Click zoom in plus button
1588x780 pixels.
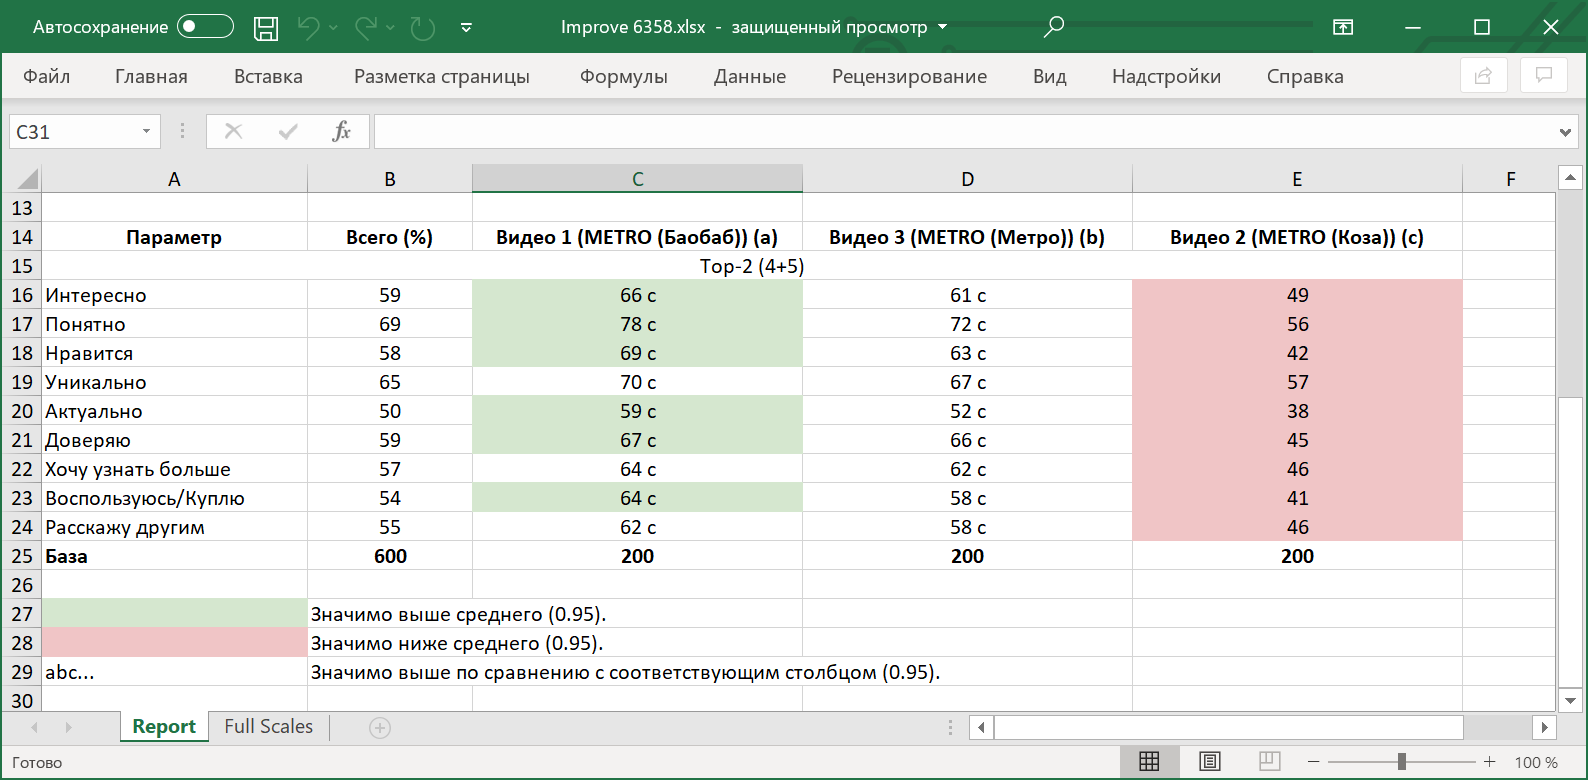(1490, 762)
